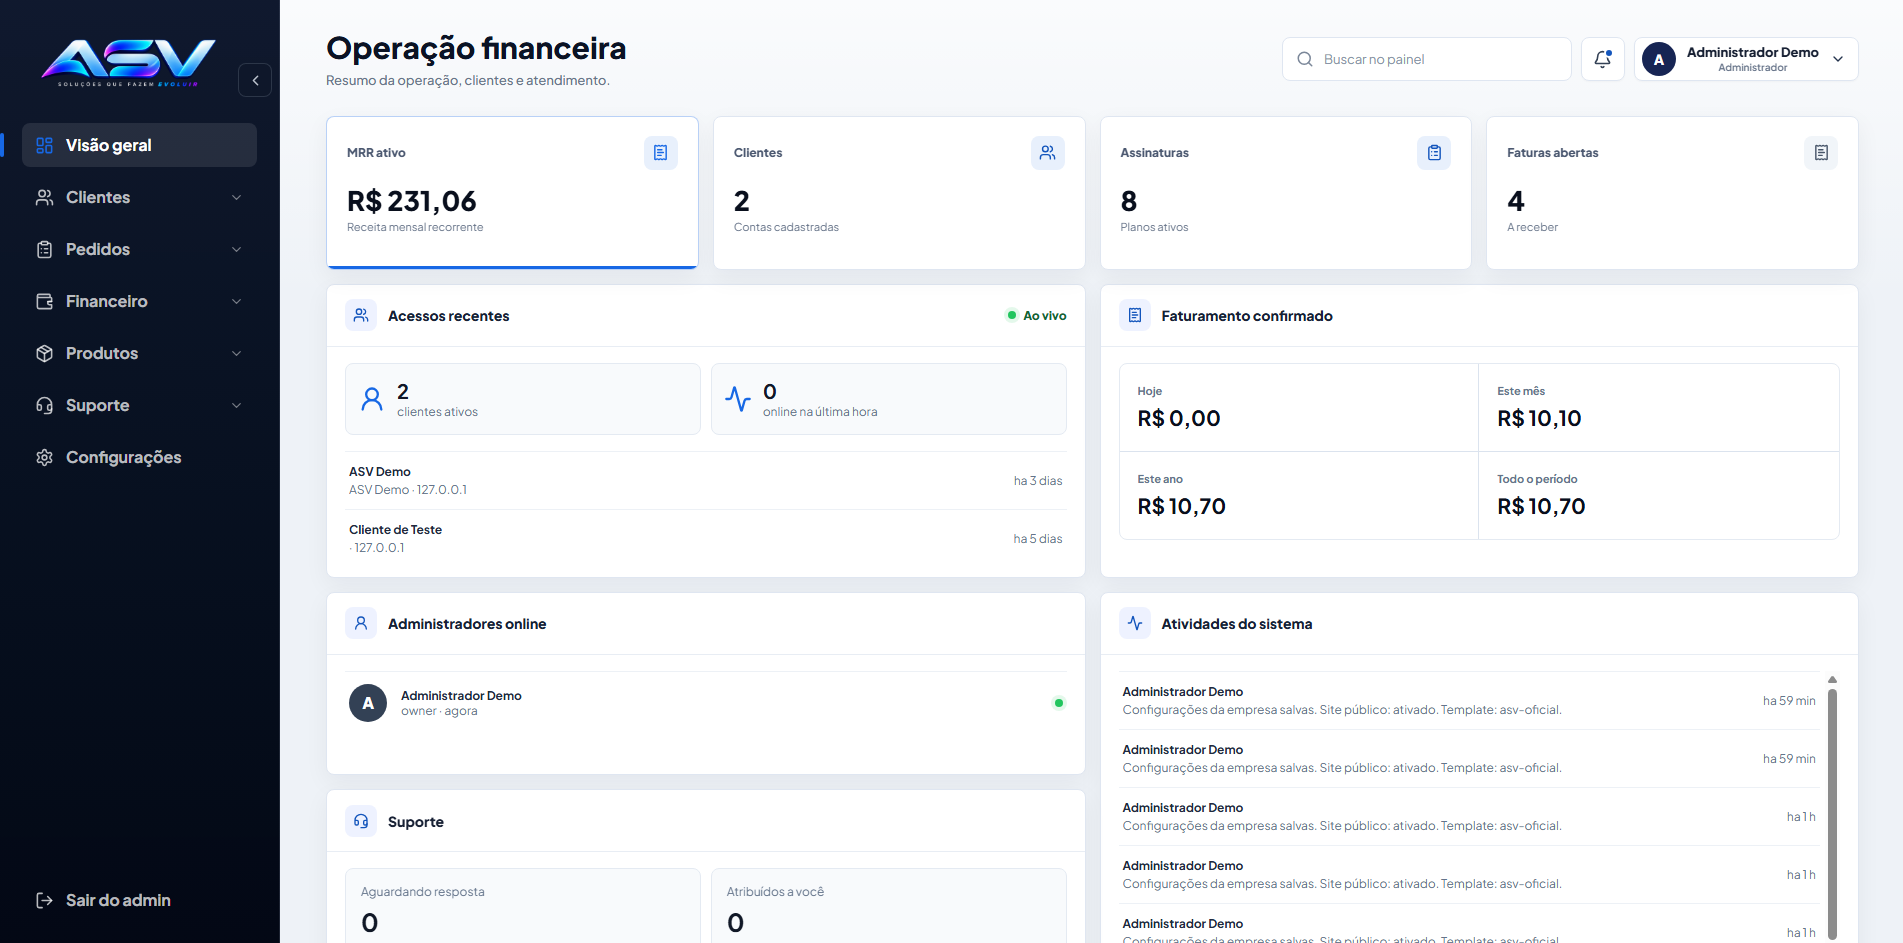The image size is (1903, 943).
Task: Go to Visão geral in sidebar
Action: [x=140, y=145]
